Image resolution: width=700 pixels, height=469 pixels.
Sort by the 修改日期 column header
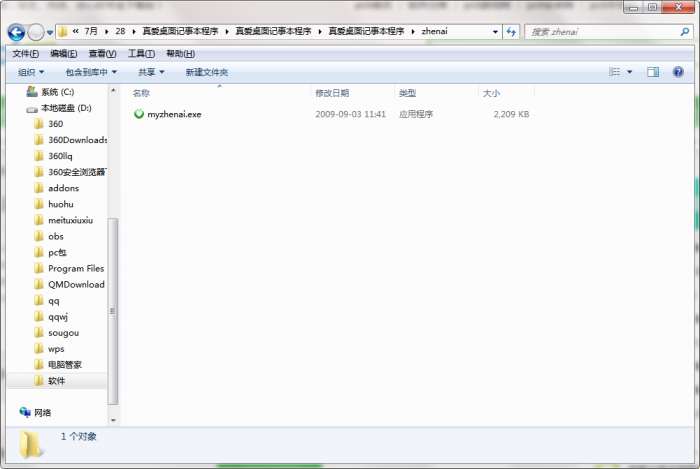pos(332,93)
